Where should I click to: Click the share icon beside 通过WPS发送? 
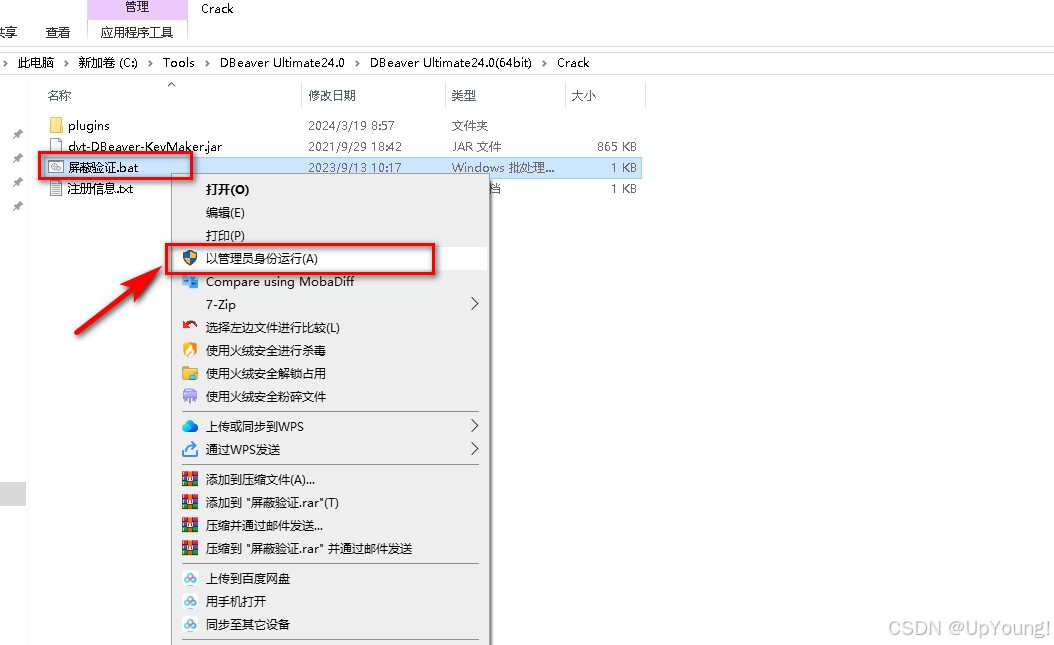pyautogui.click(x=190, y=449)
